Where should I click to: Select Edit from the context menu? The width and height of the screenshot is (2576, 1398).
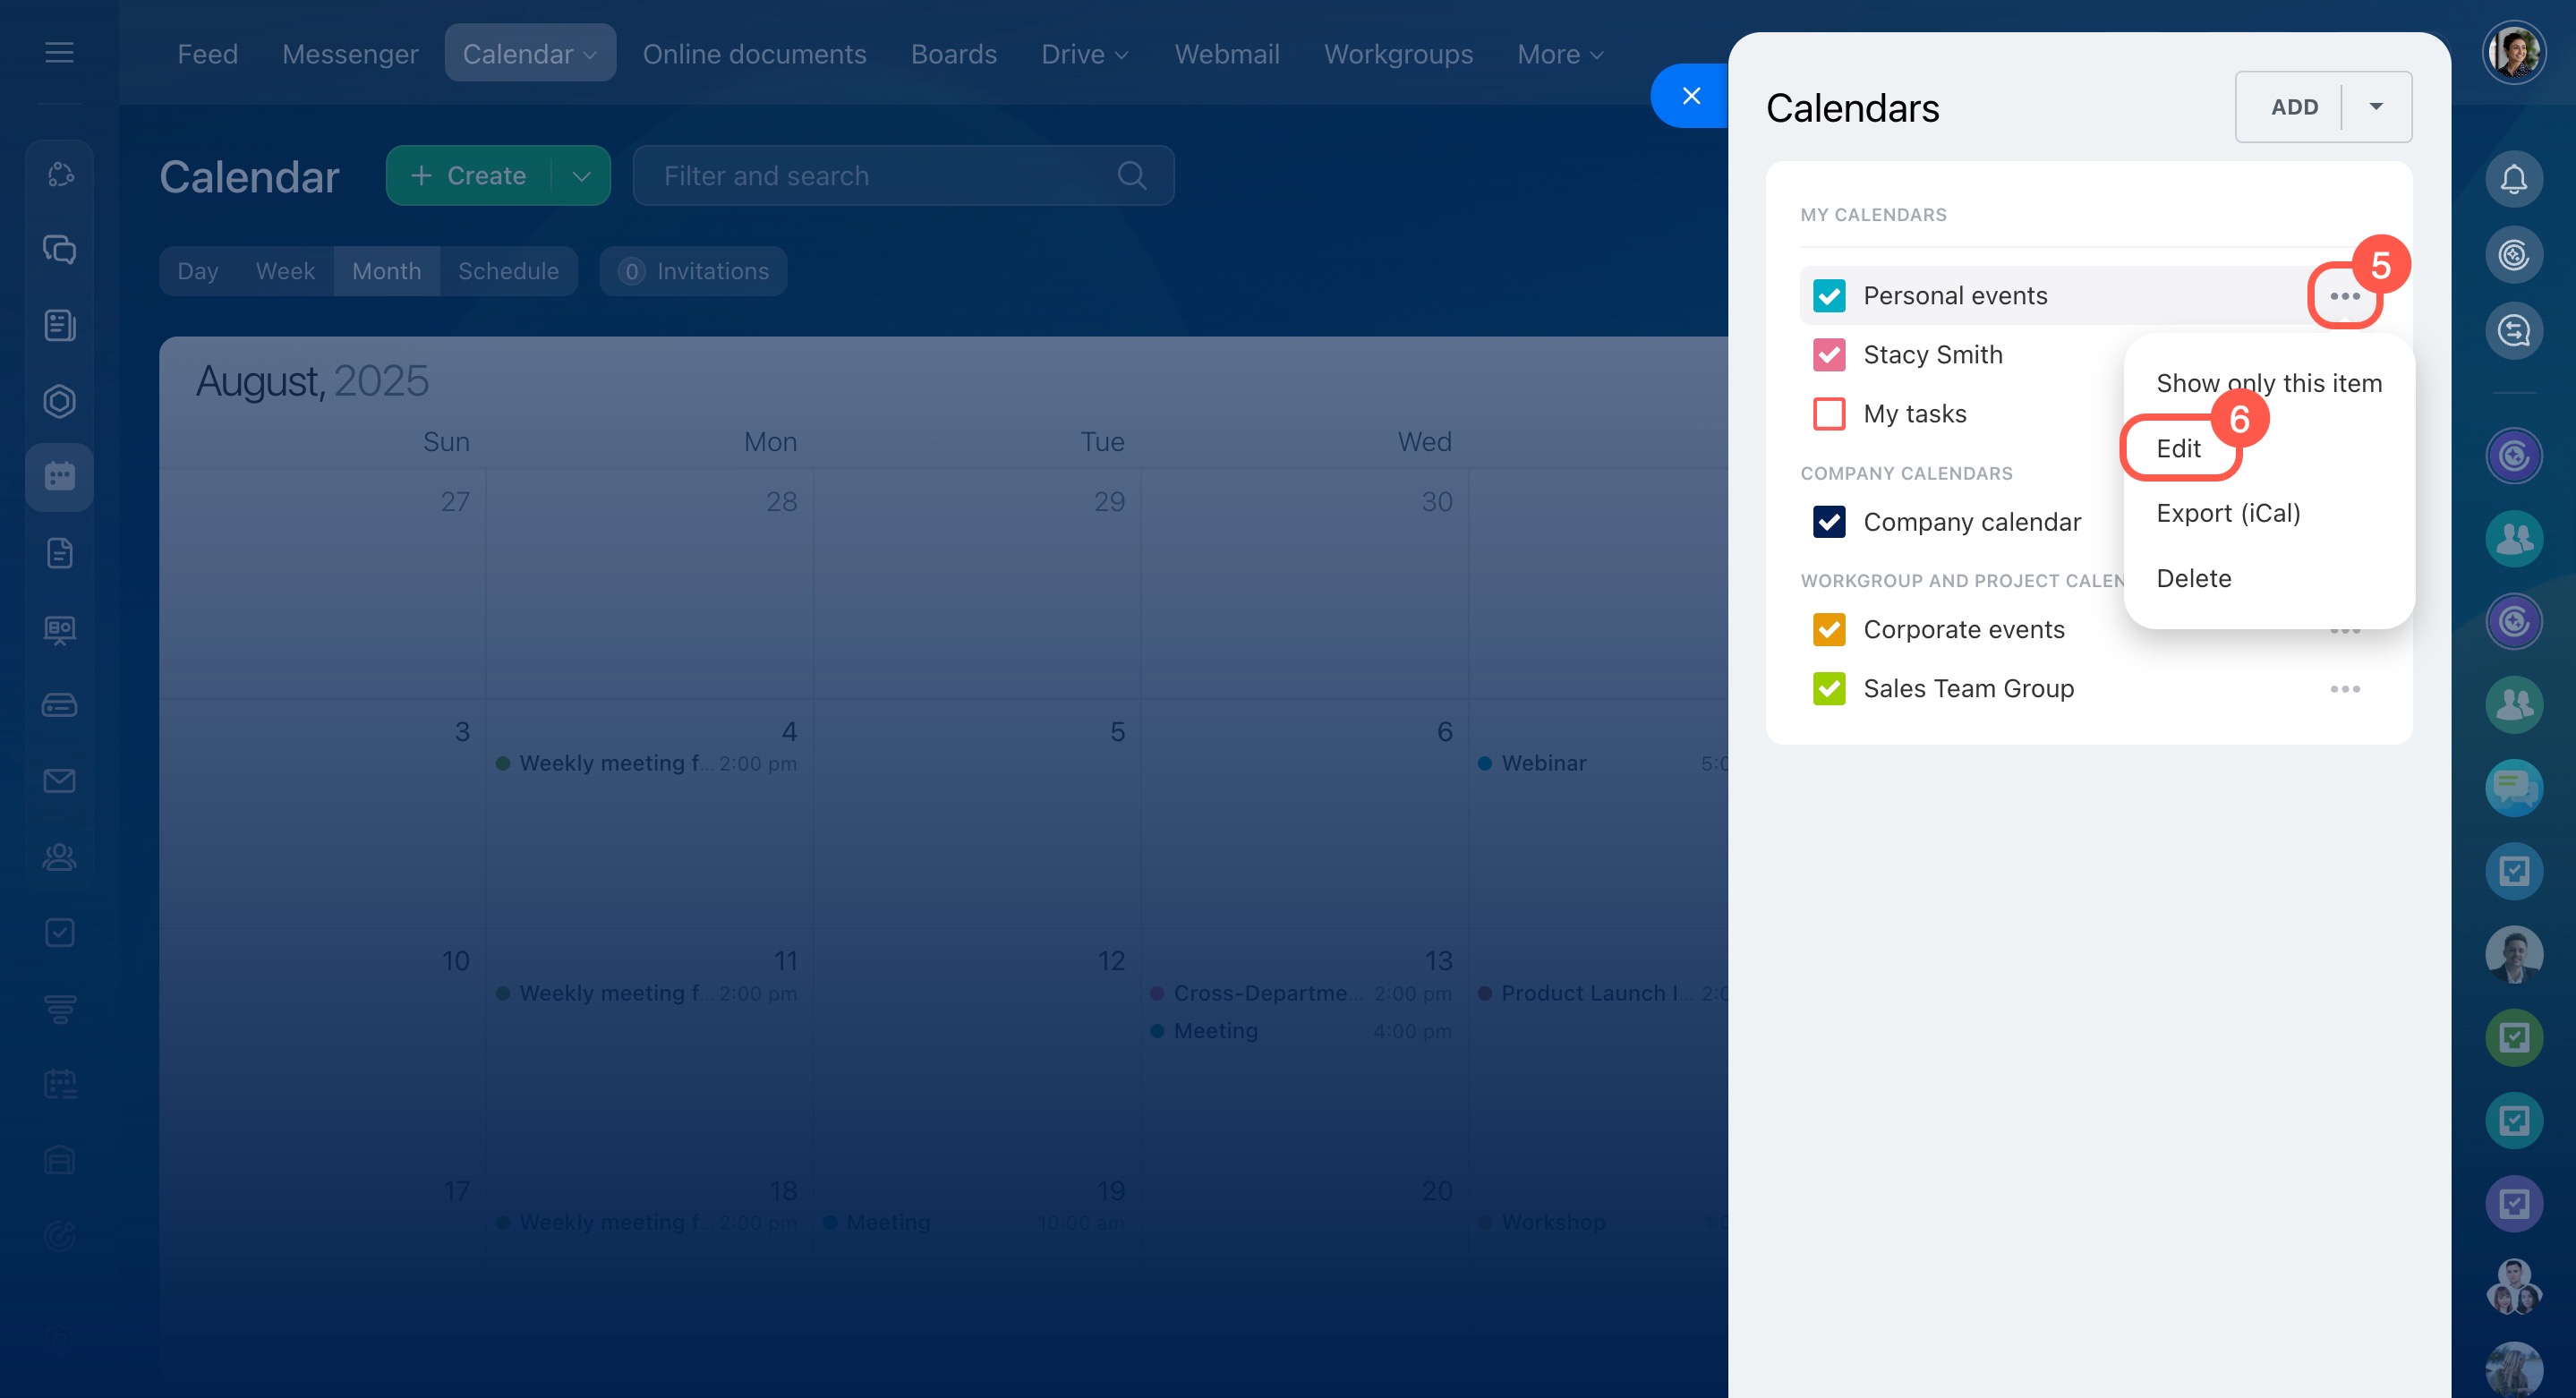pyautogui.click(x=2178, y=449)
